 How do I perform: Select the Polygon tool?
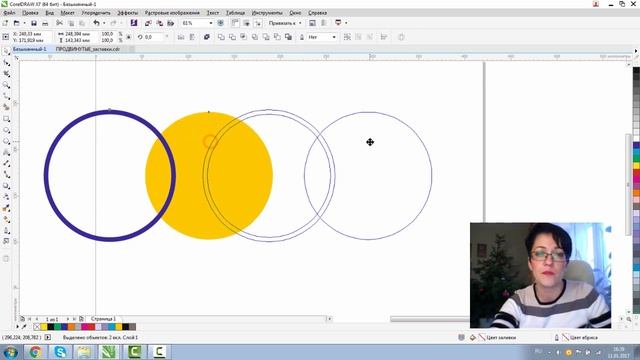6,141
